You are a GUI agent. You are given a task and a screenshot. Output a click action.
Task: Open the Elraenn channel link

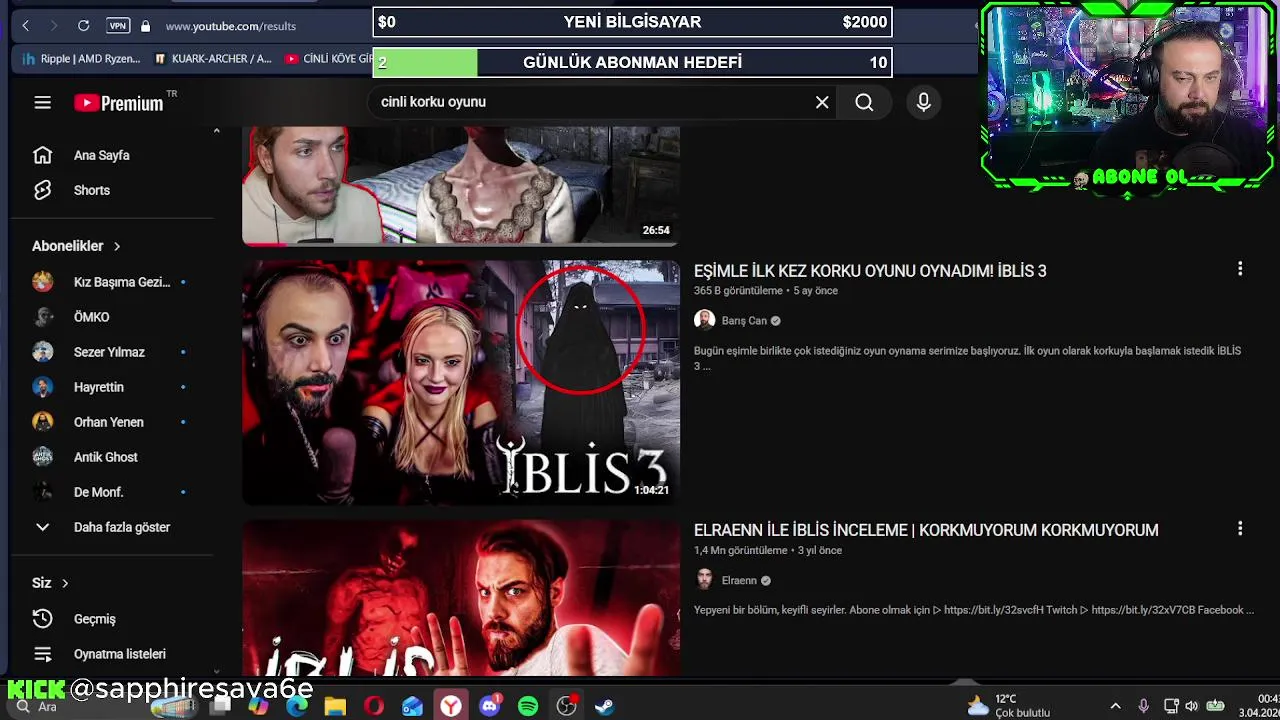[739, 580]
